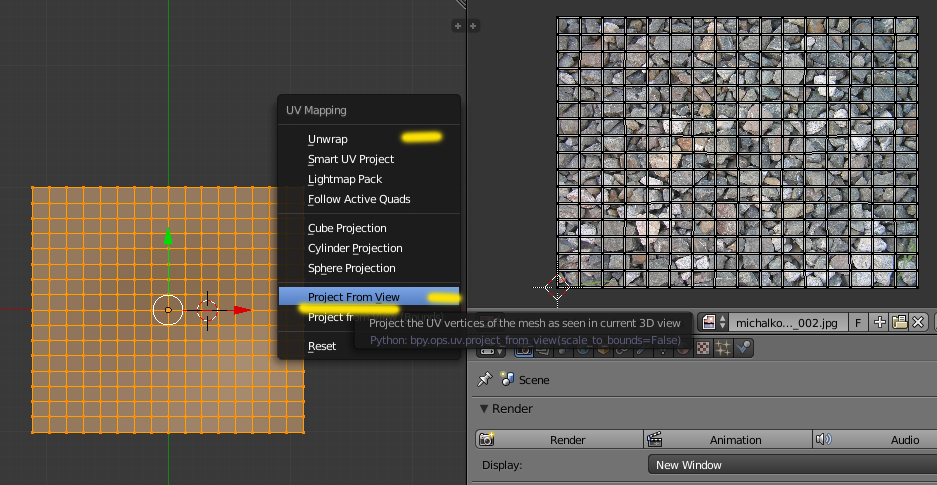Click the open image folder icon
Image resolution: width=937 pixels, height=485 pixels.
click(x=899, y=322)
